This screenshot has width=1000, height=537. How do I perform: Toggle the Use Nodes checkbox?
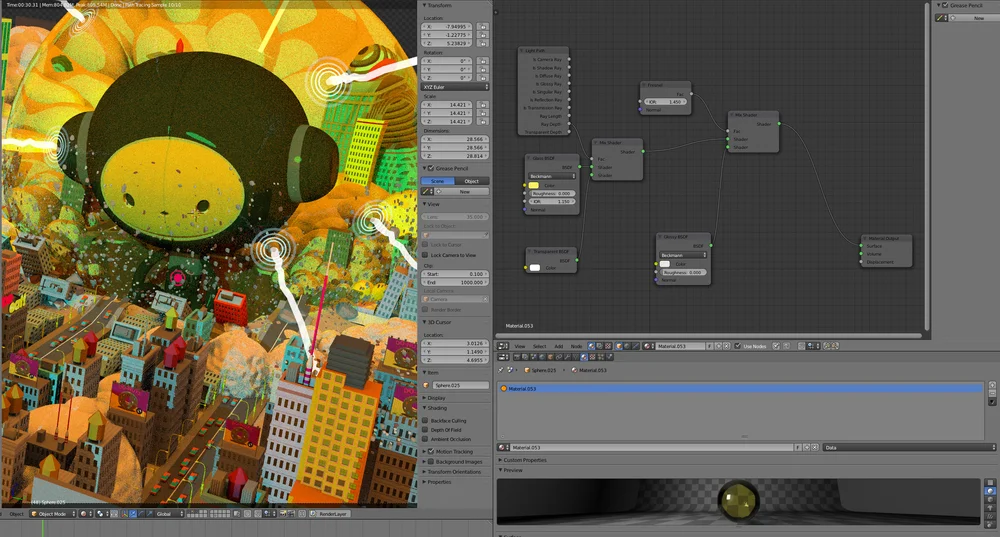coord(737,346)
